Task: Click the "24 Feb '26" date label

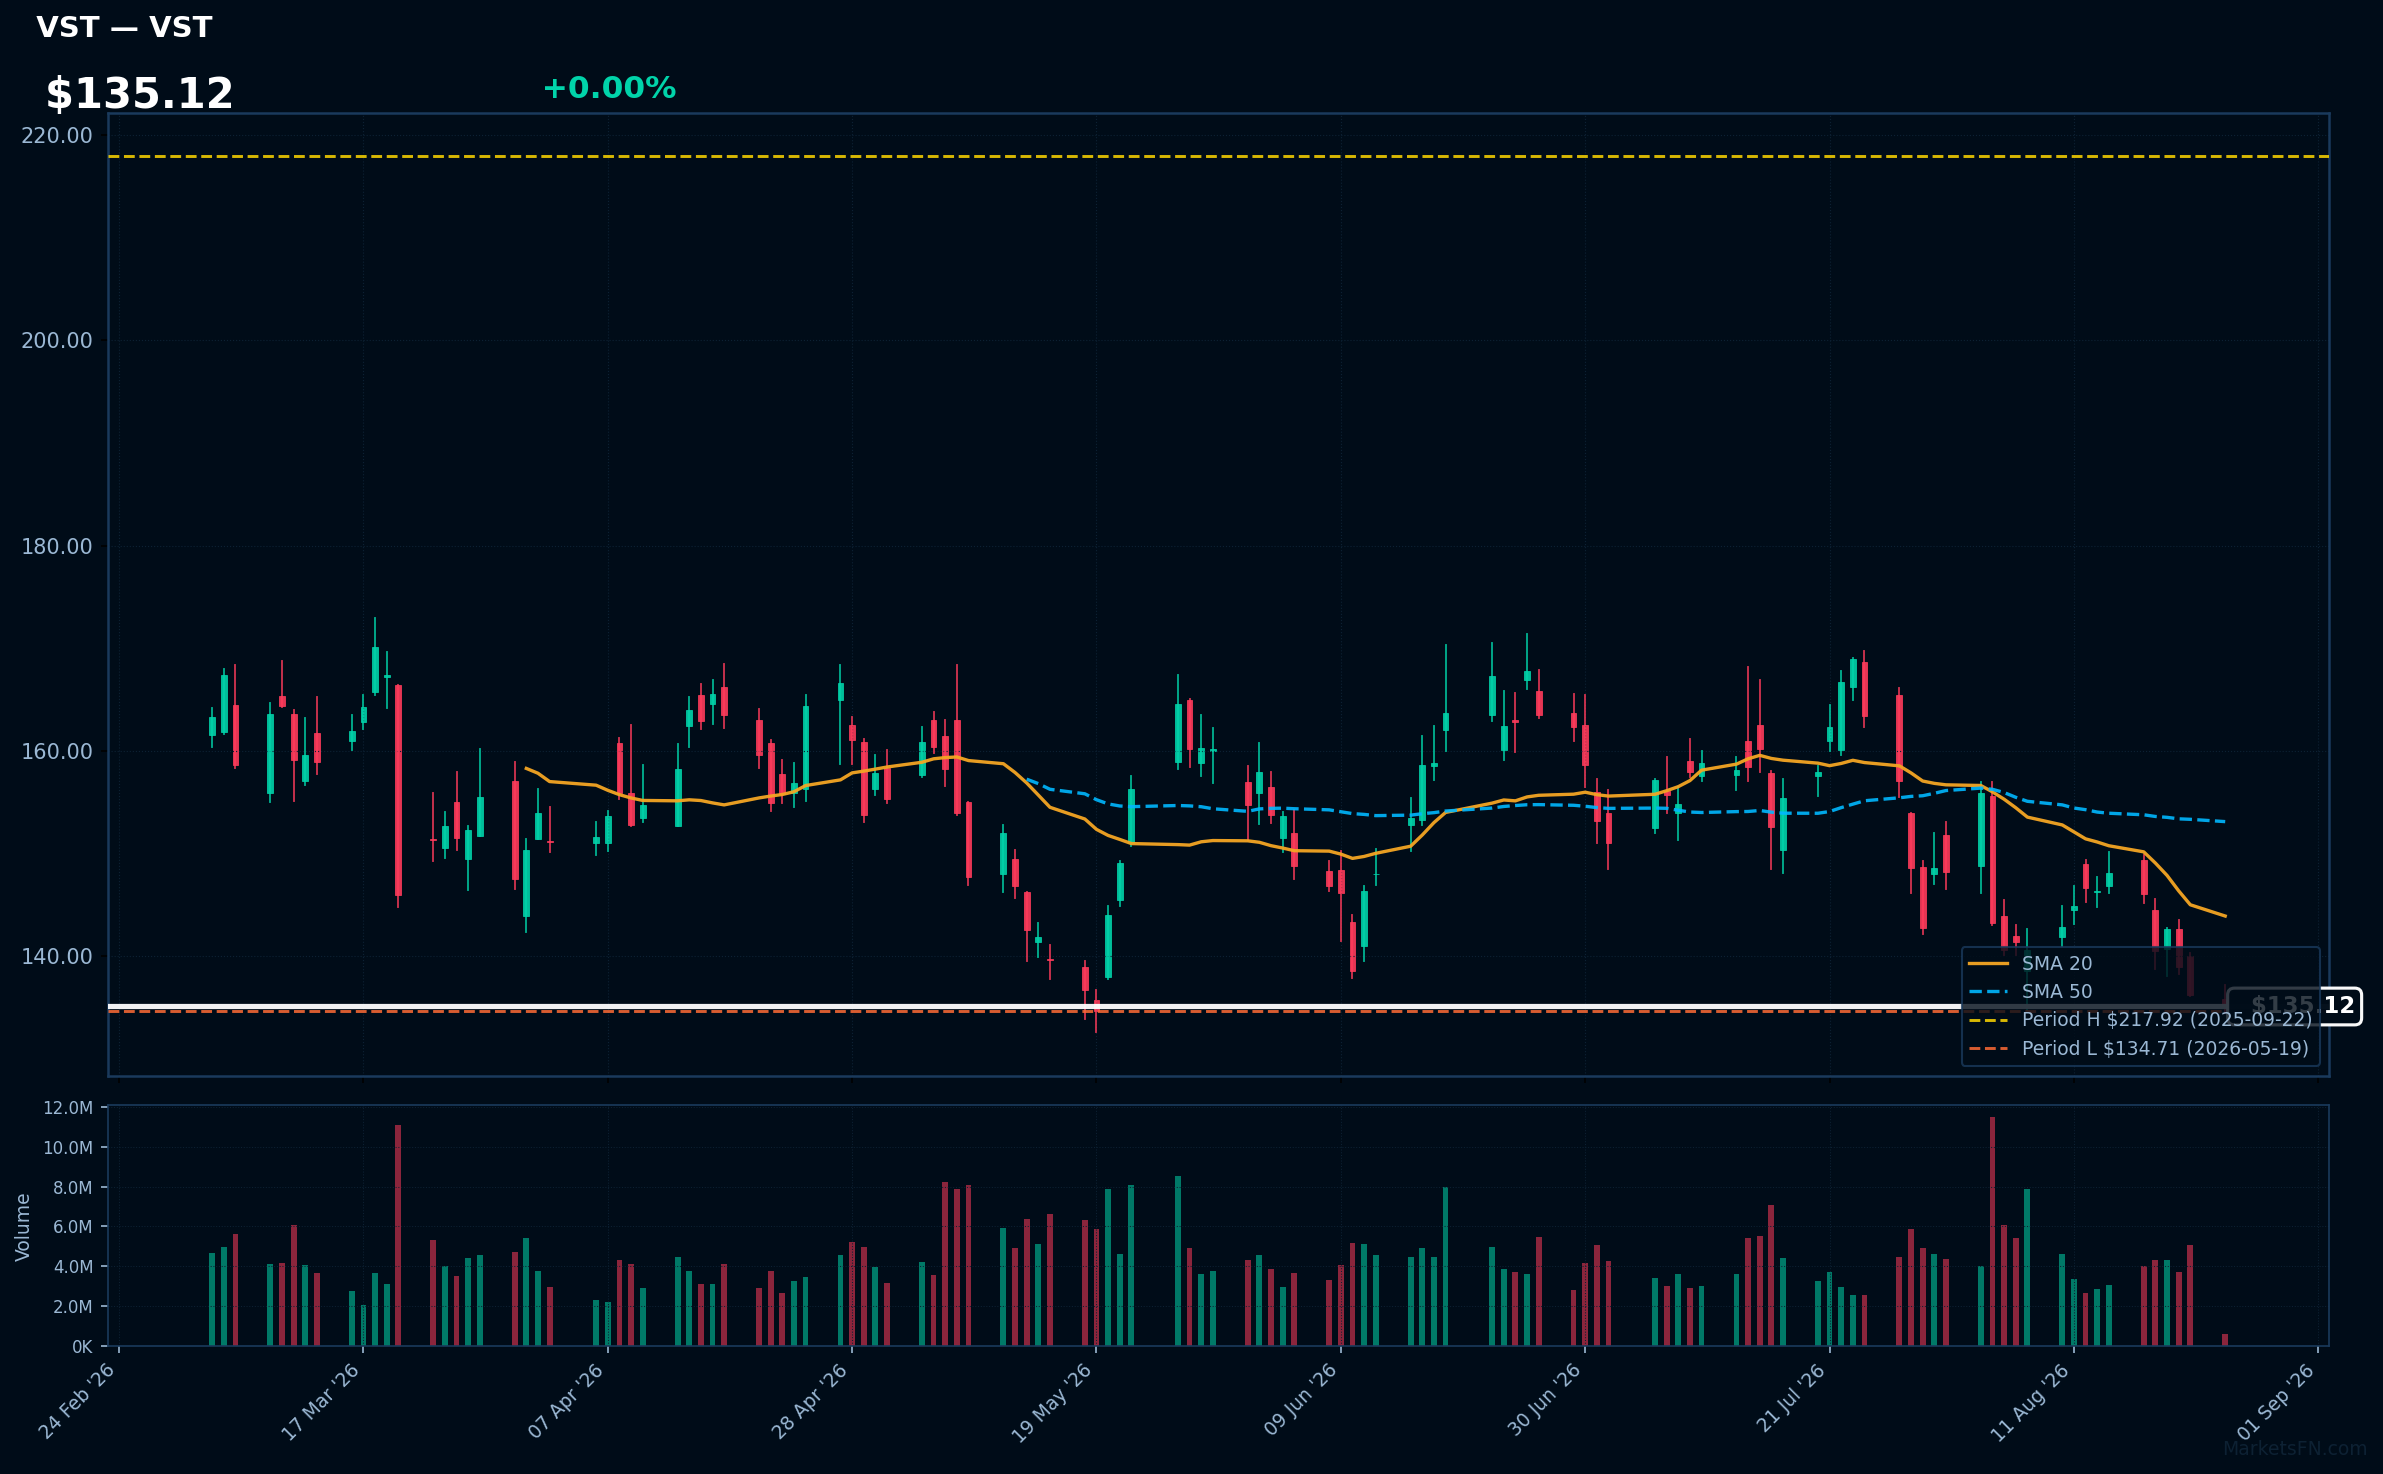Action: tap(77, 1400)
